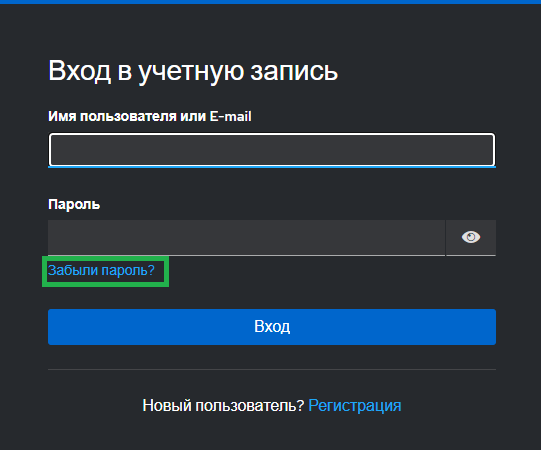Toggle password visibility with the eye button
This screenshot has width=541, height=450.
(471, 237)
